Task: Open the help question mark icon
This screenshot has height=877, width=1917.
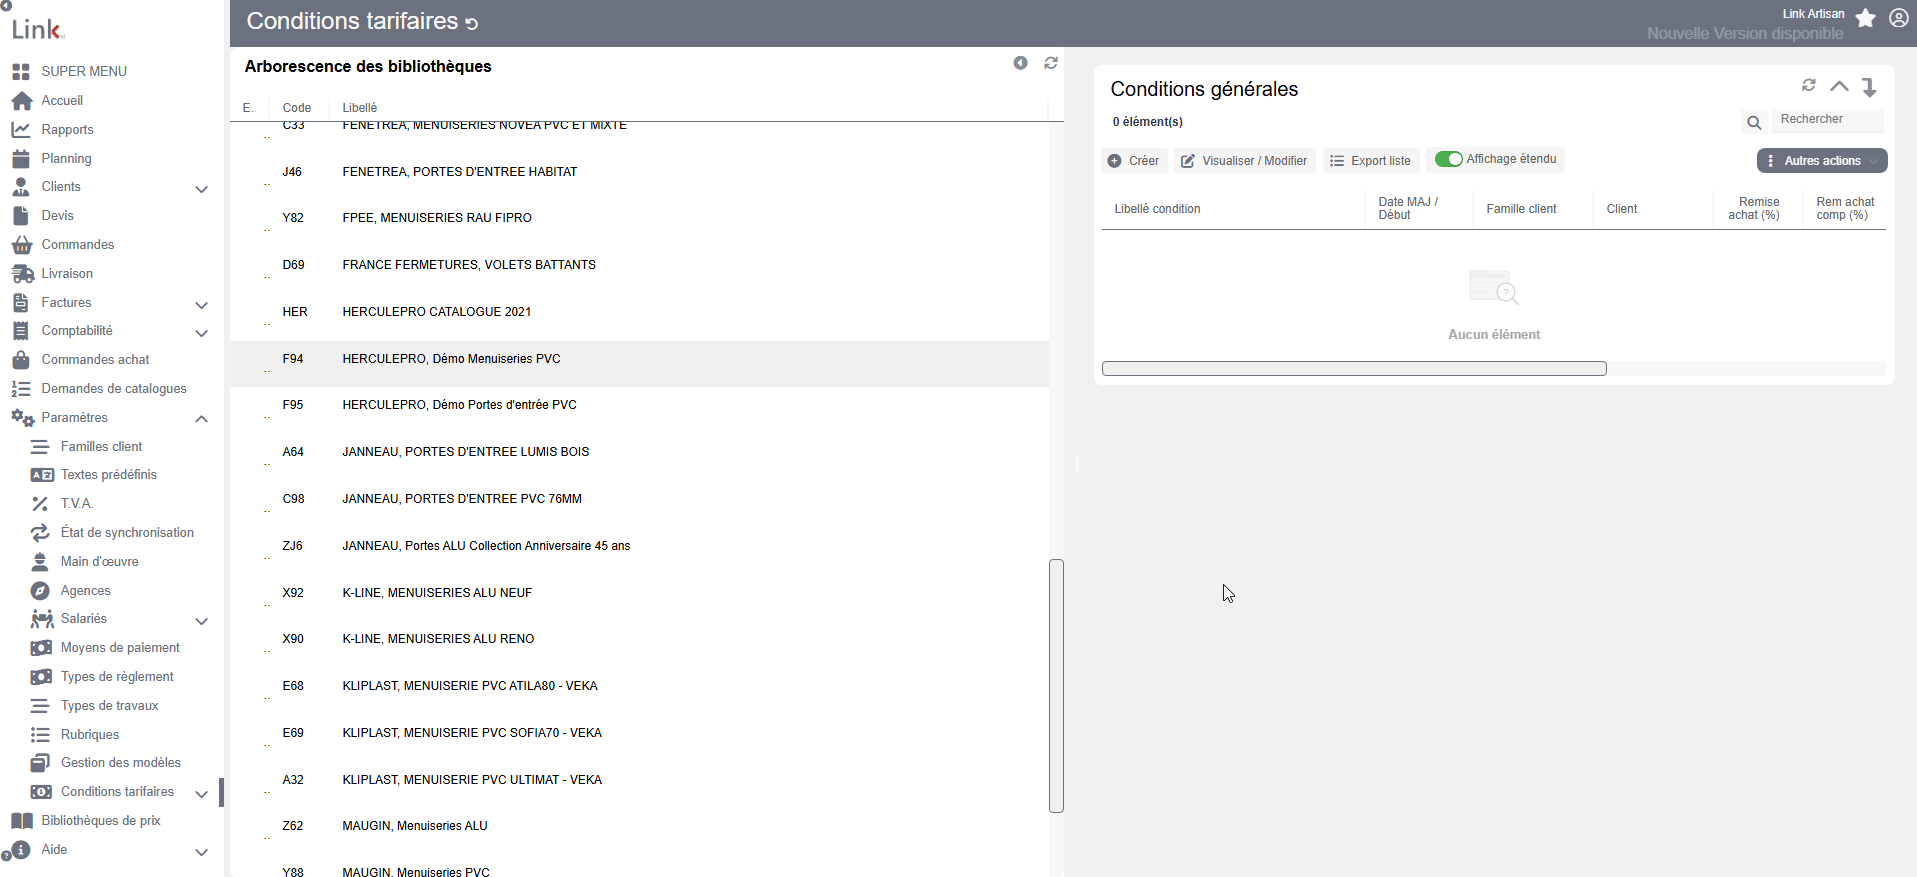Action: (6, 857)
